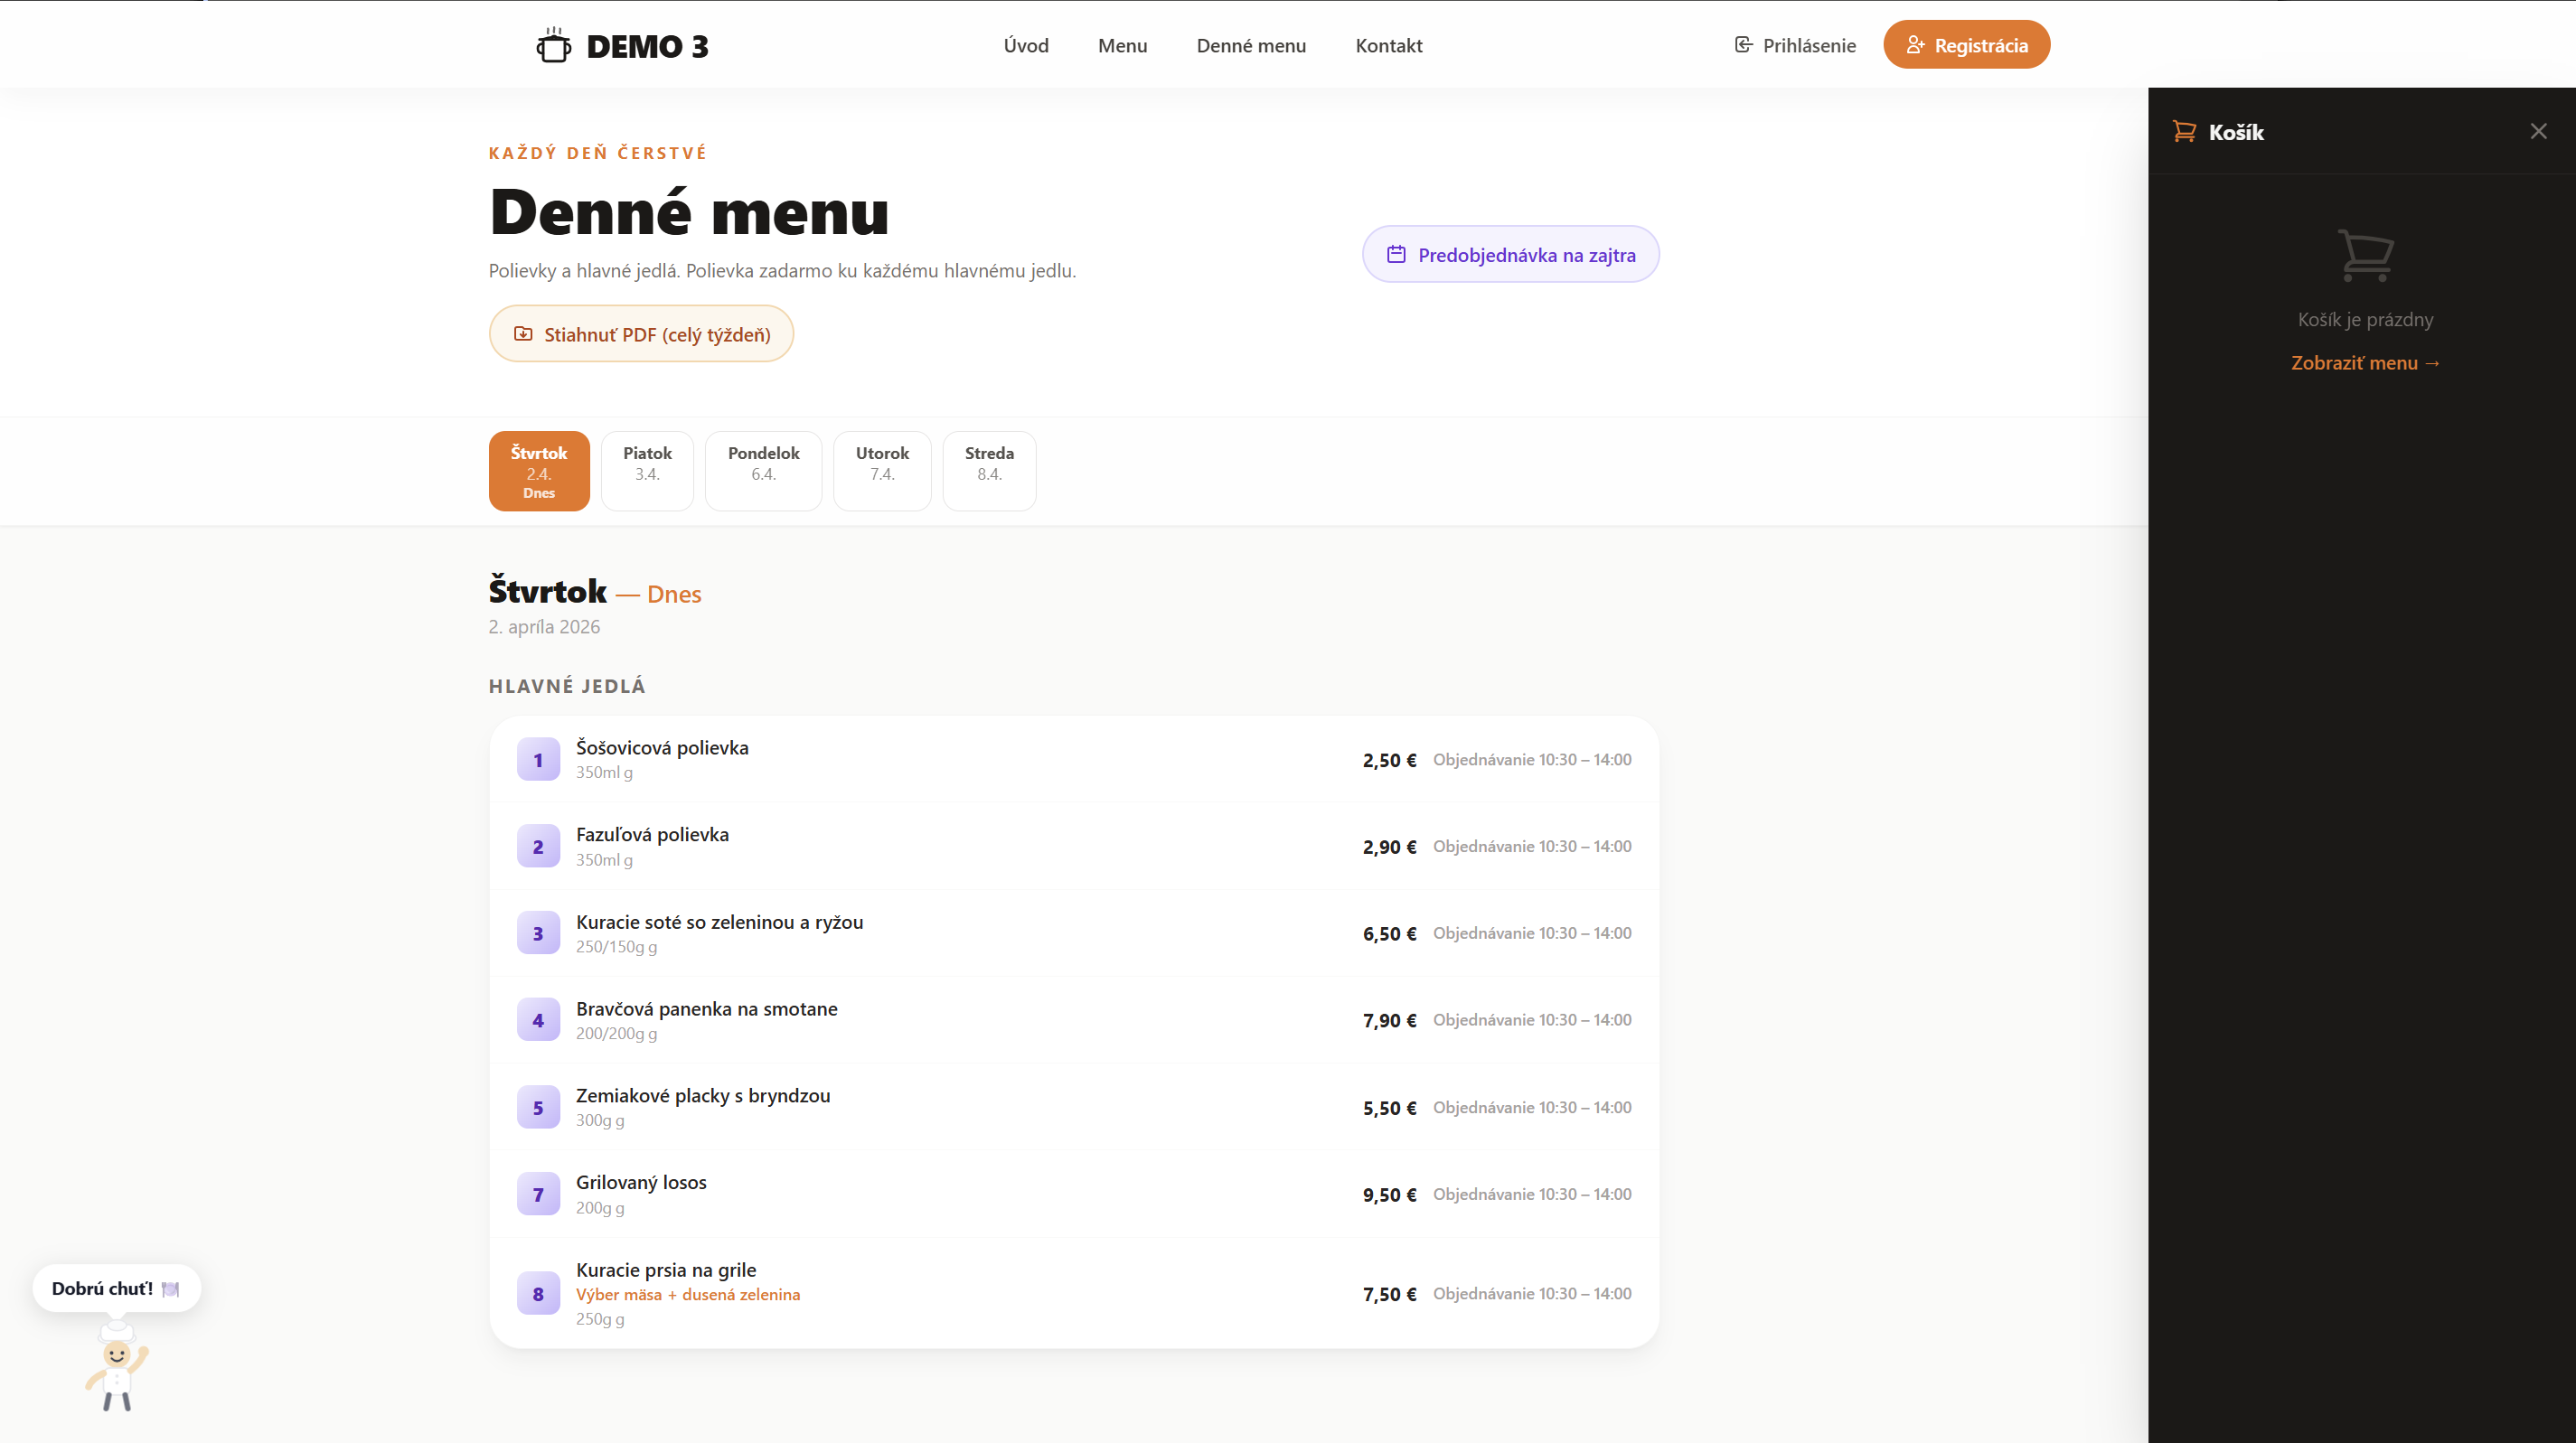Click the add-user icon on the Registrácia button
The image size is (2576, 1443).
1917,44
